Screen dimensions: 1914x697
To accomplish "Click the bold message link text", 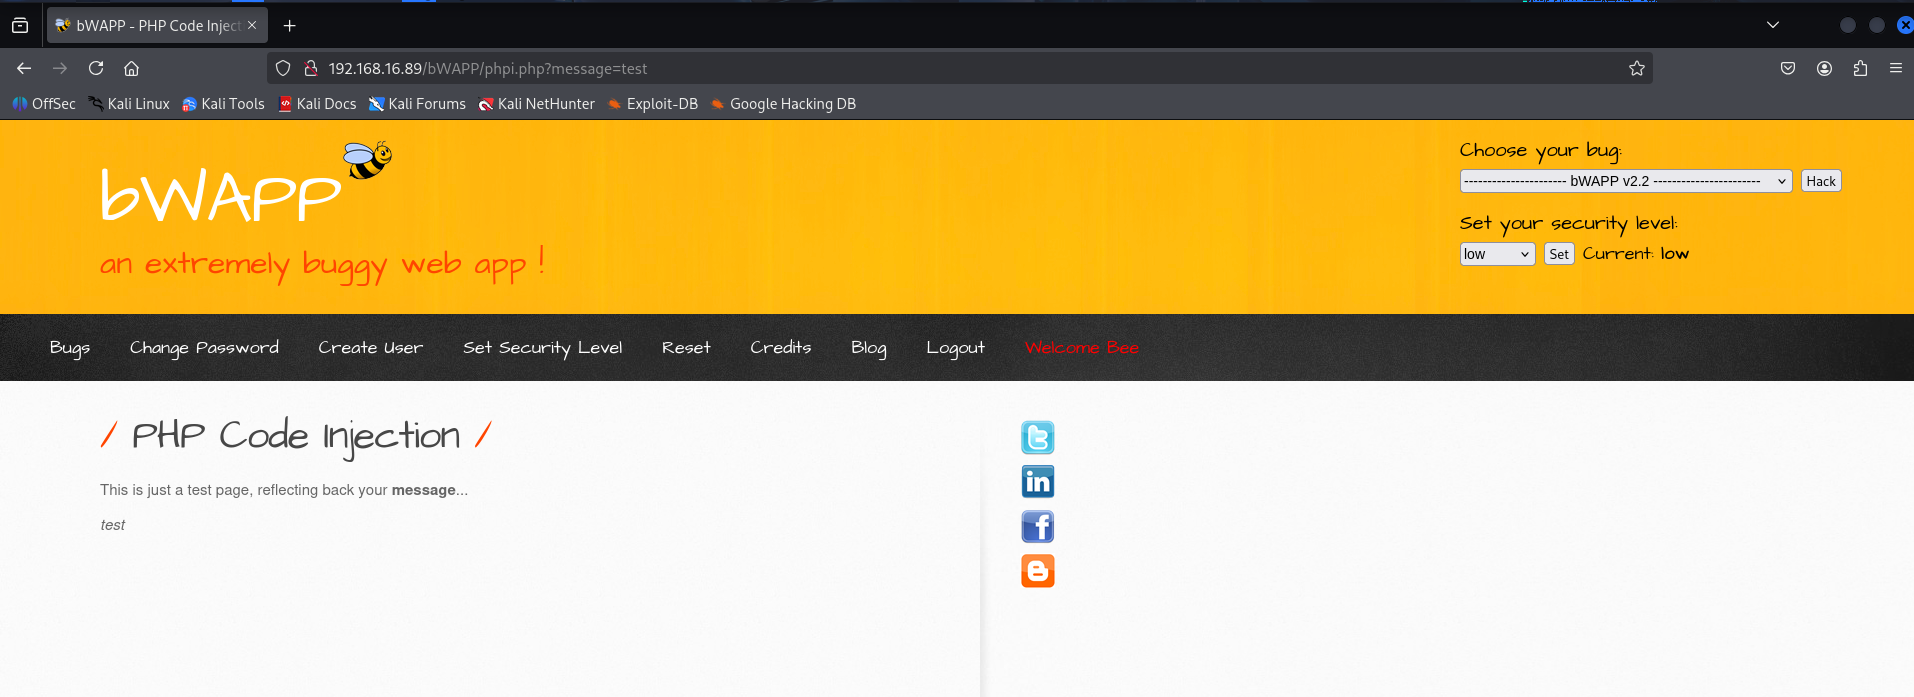I will [423, 490].
